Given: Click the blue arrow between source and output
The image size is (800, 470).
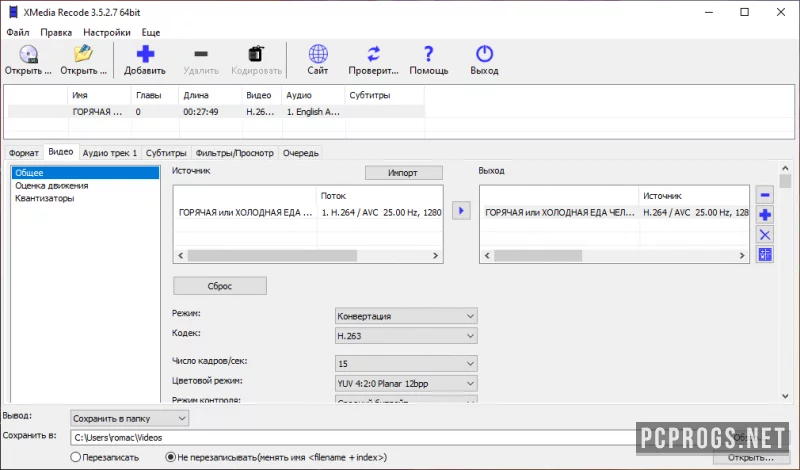Looking at the screenshot, I should pyautogui.click(x=461, y=211).
